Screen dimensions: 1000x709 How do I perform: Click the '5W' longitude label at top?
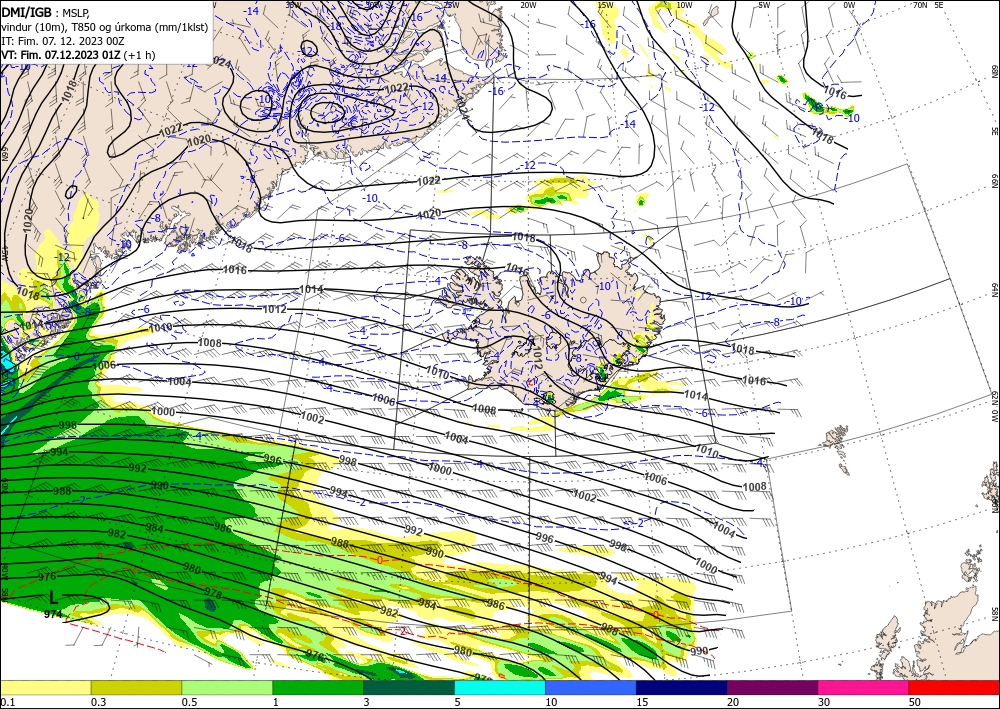click(764, 5)
